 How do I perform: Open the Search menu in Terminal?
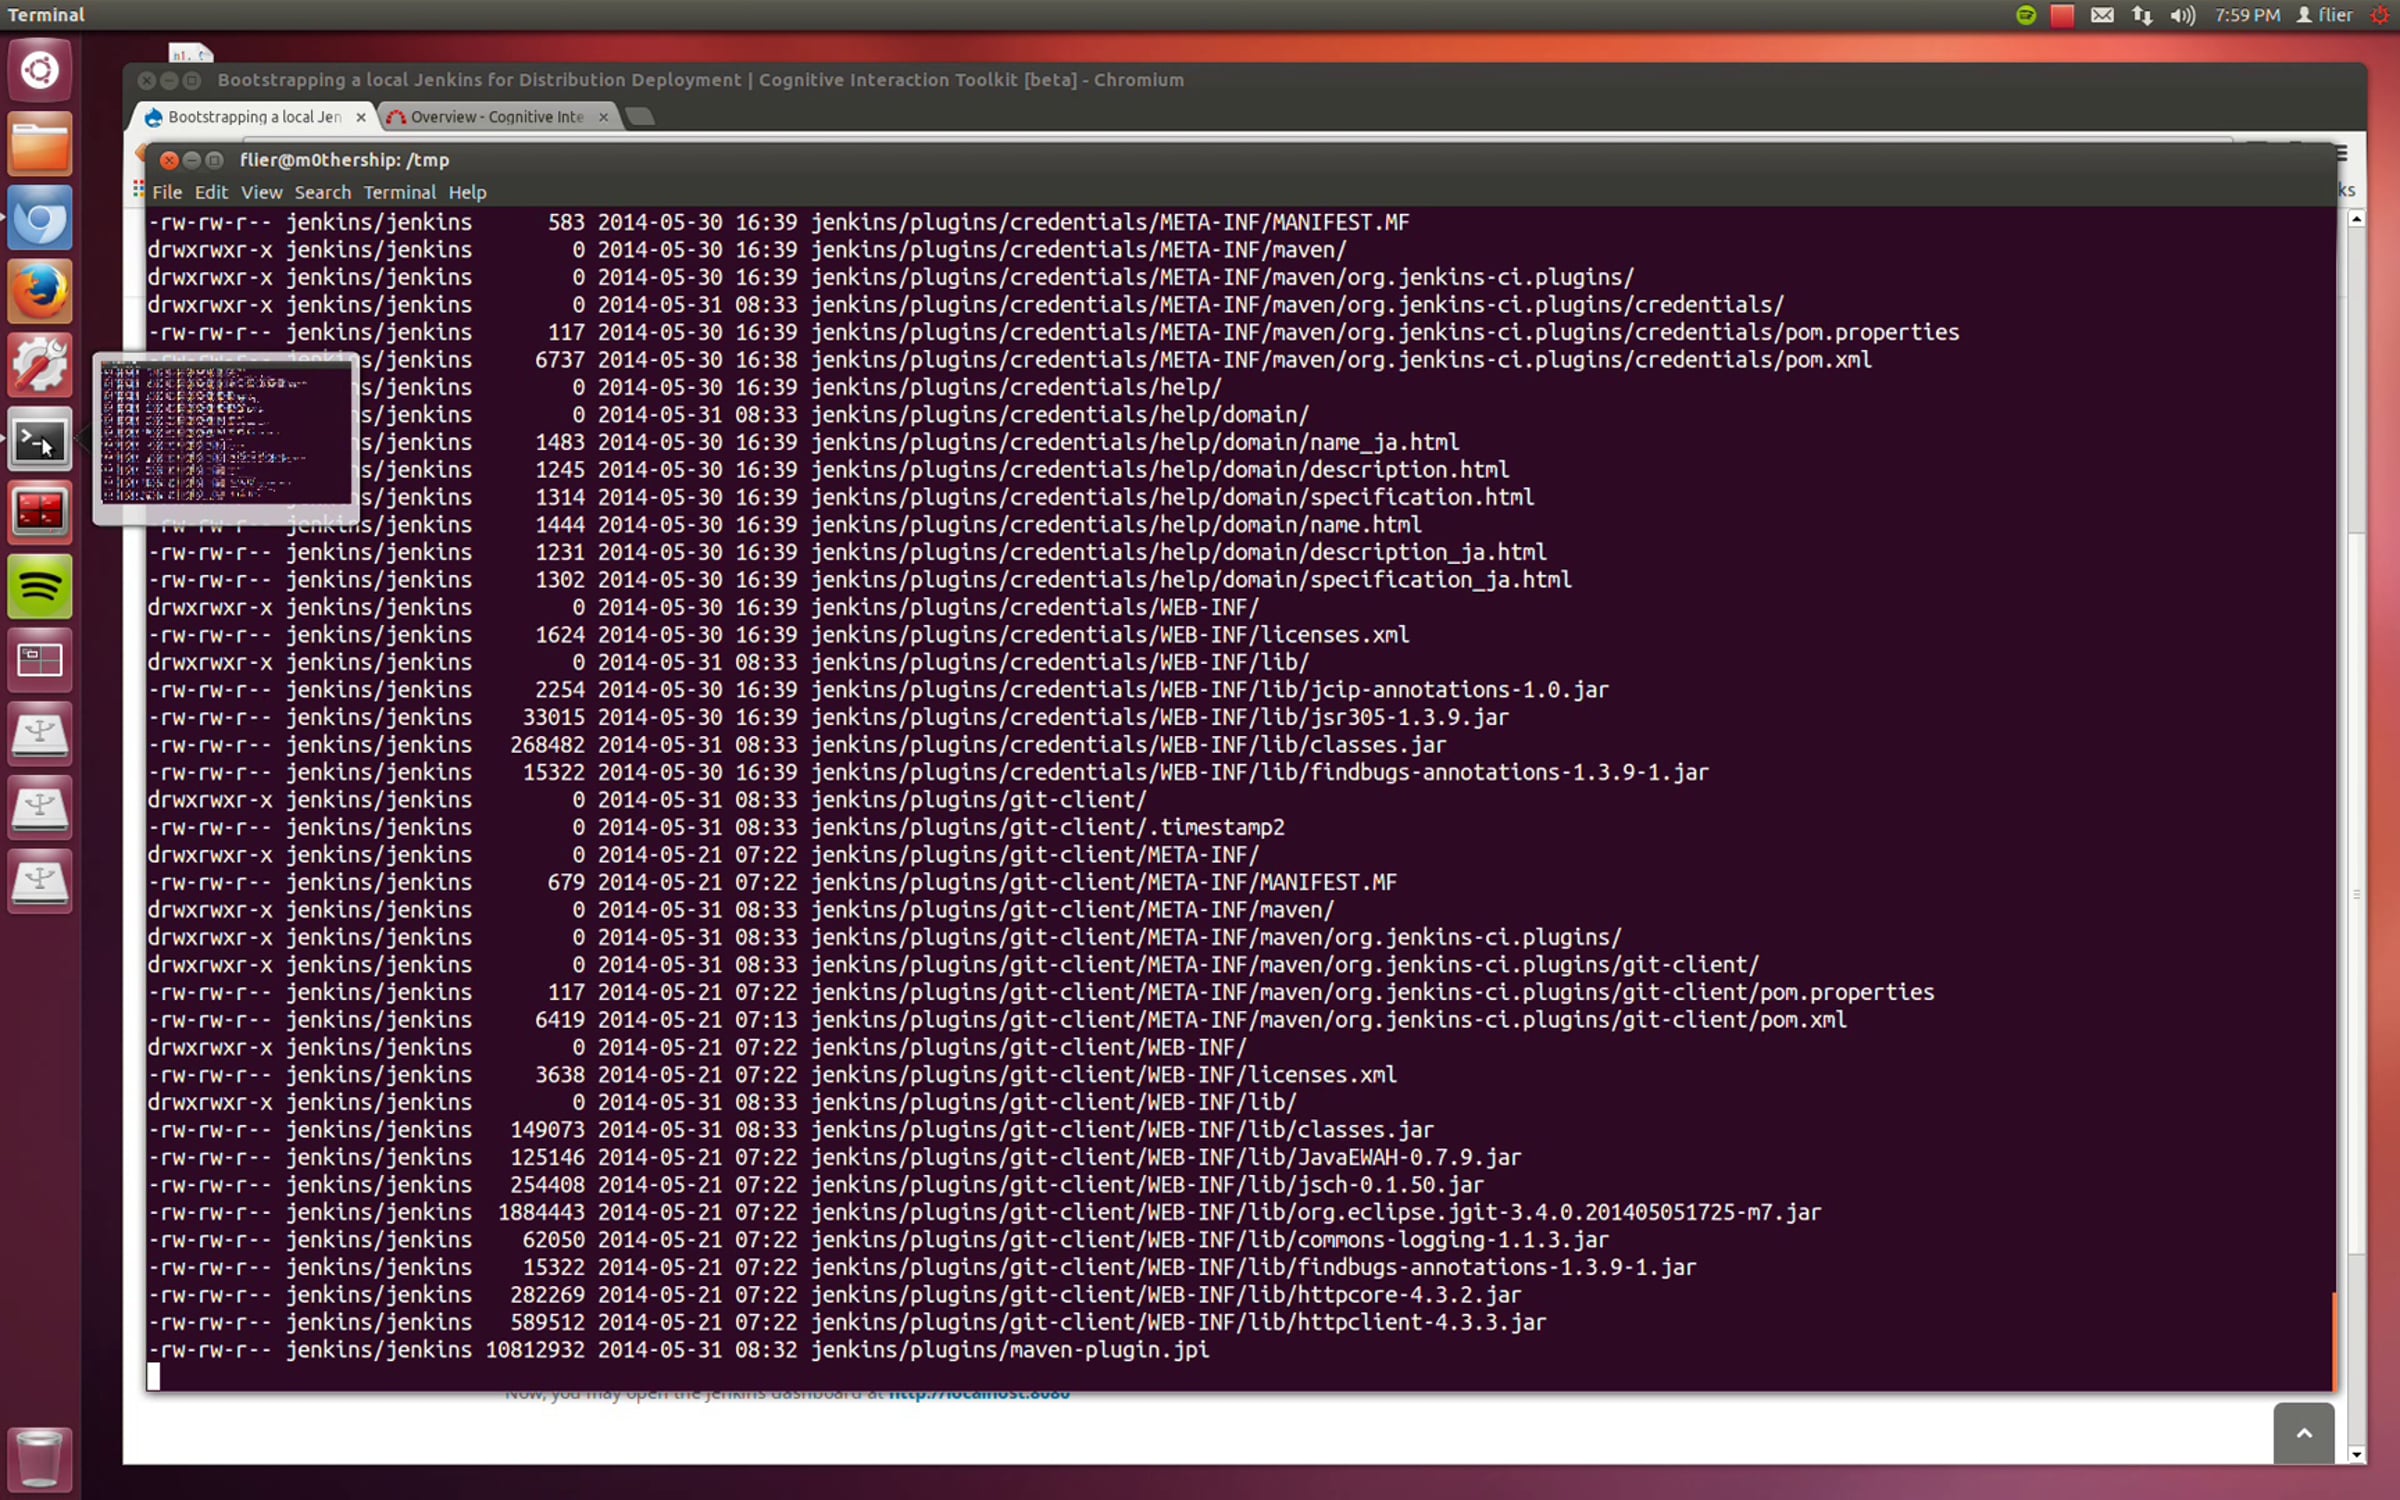pos(322,192)
